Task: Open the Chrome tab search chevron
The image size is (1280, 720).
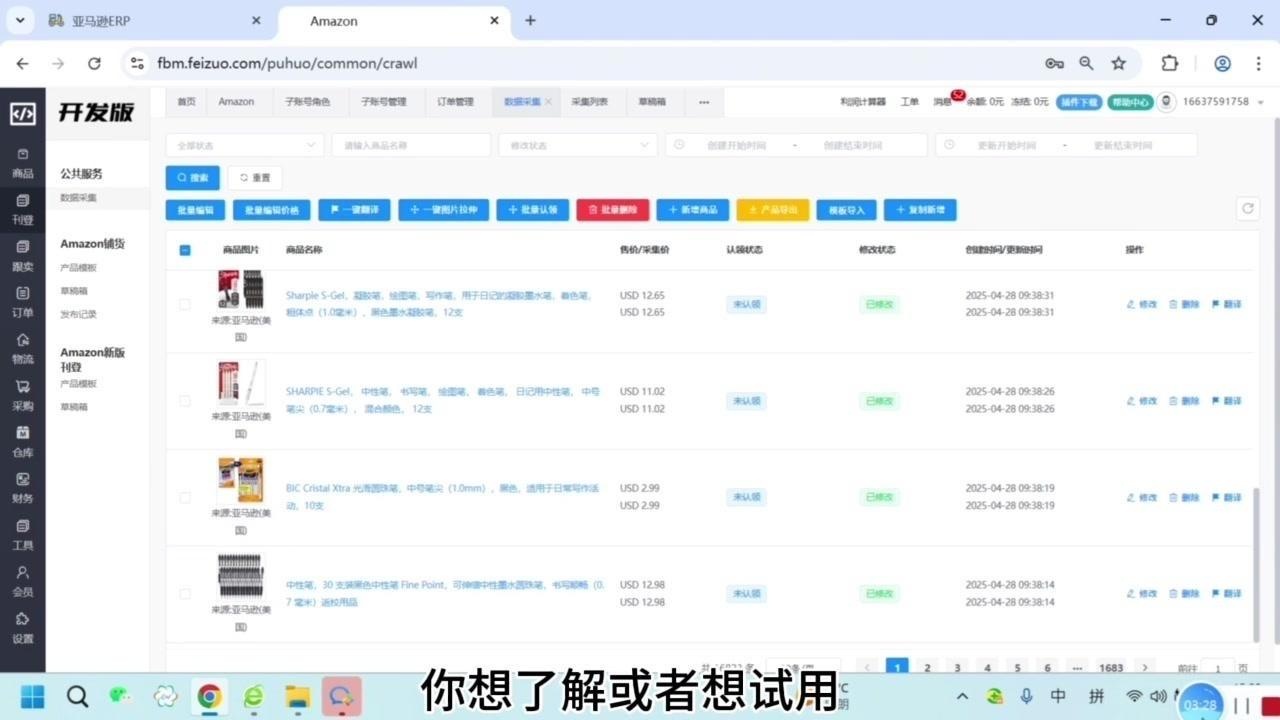Action: pyautogui.click(x=19, y=20)
